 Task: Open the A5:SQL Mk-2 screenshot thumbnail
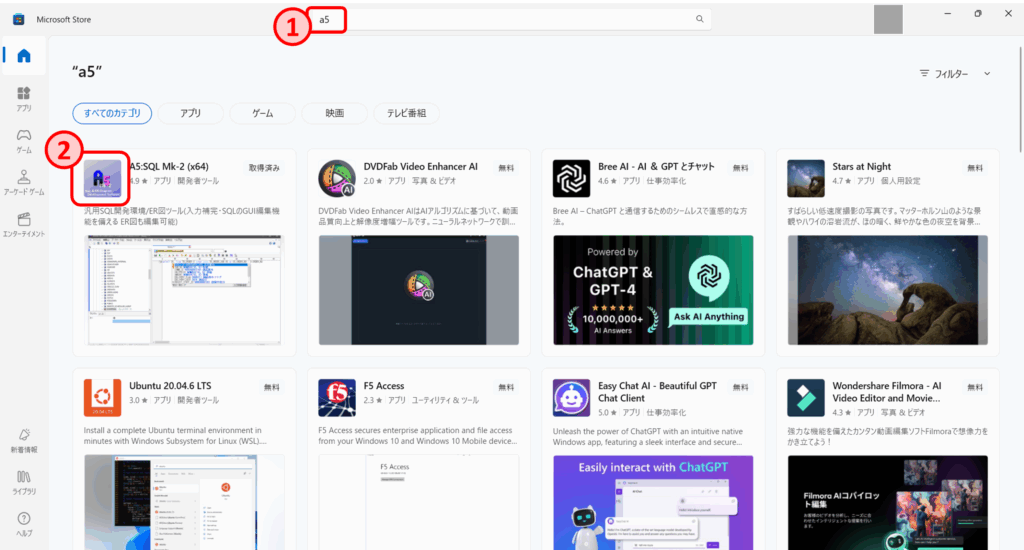[x=184, y=290]
